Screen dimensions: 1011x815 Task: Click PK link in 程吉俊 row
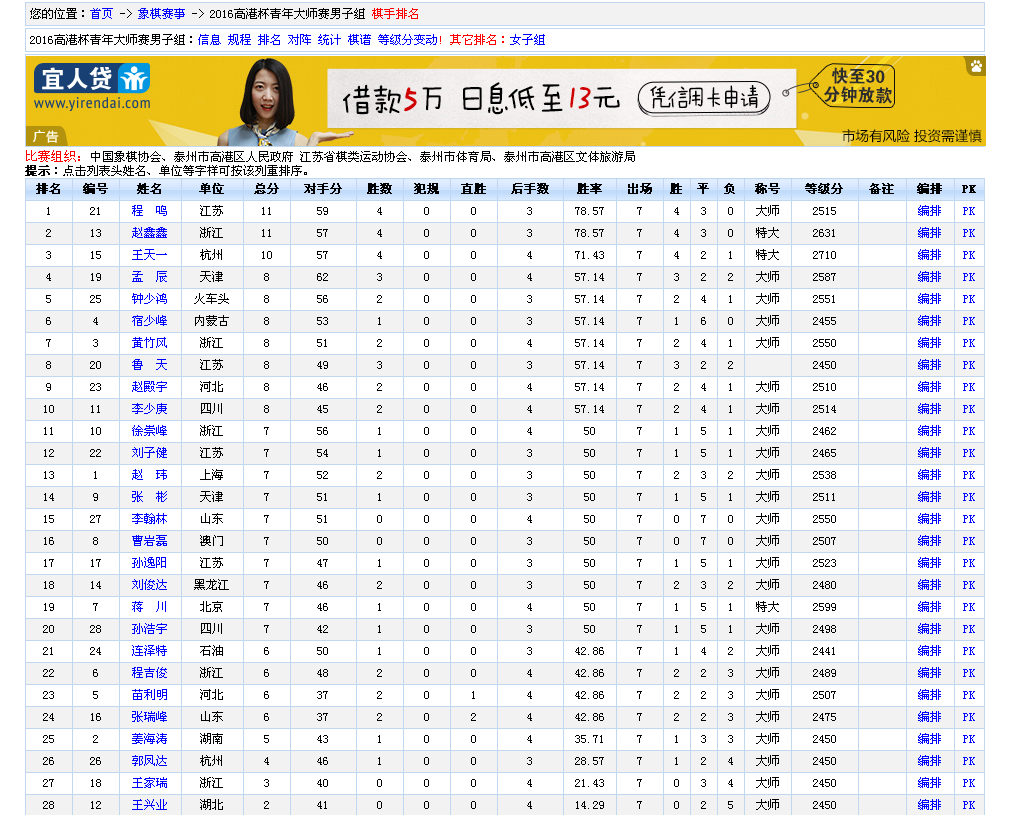968,673
